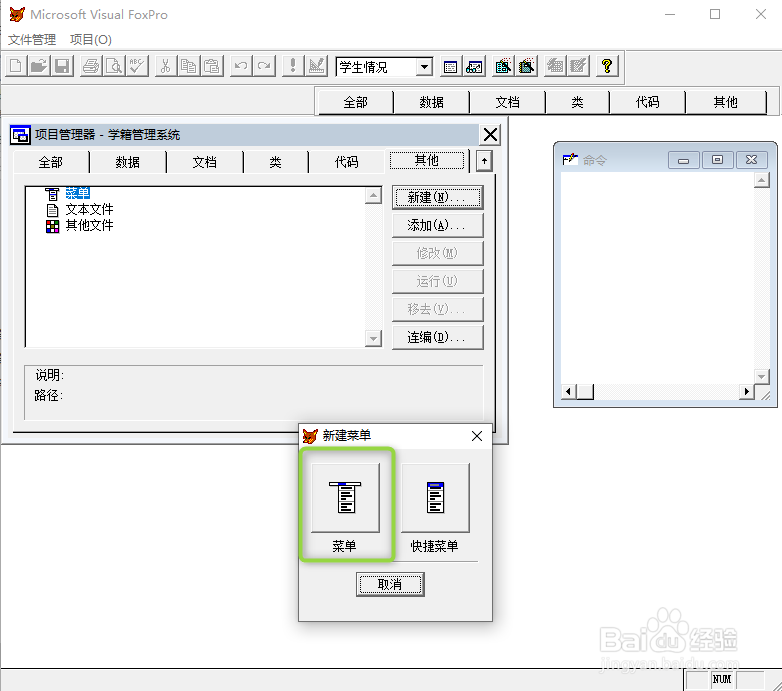Image resolution: width=782 pixels, height=691 pixels.
Task: Click the Redo toolbar icon
Action: pos(264,66)
